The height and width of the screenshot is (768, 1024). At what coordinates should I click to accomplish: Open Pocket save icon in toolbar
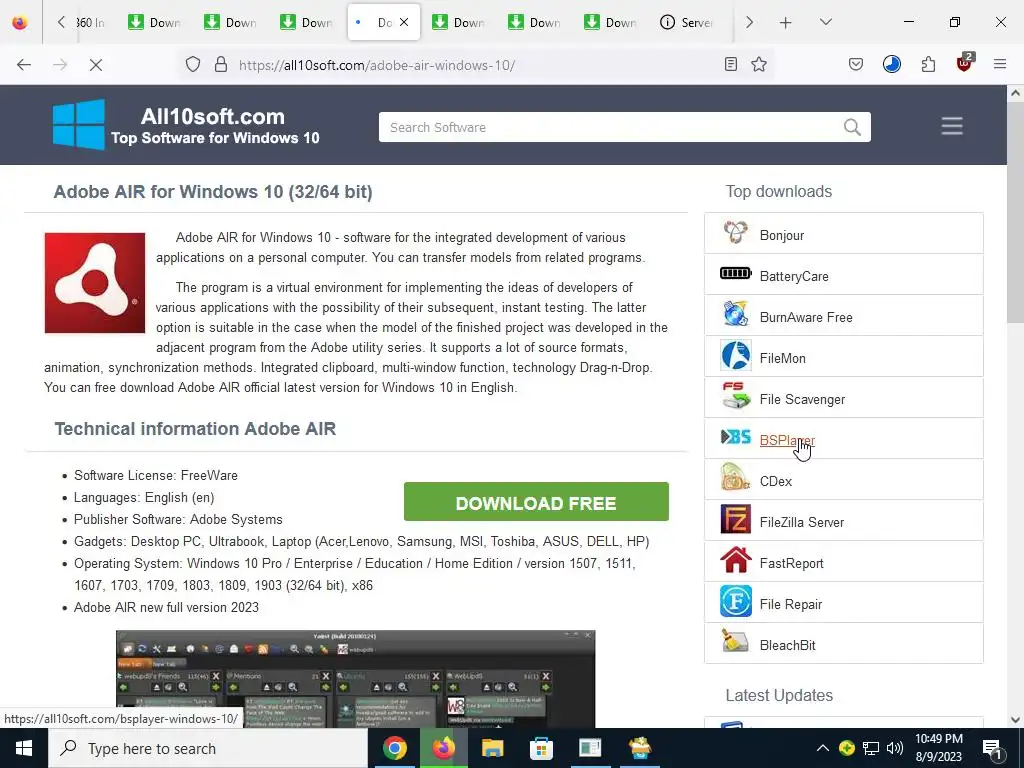(x=856, y=64)
